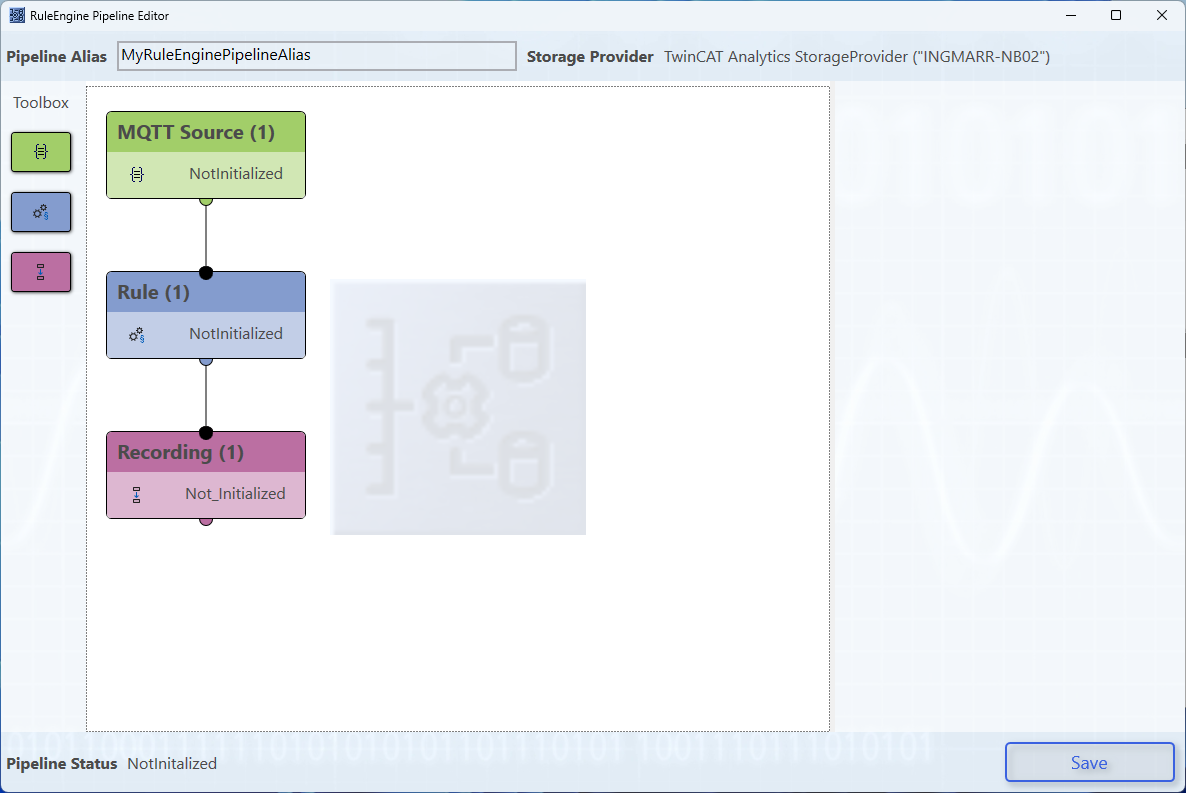1186x793 pixels.
Task: Click the Pipeline Alias label
Action: click(57, 57)
